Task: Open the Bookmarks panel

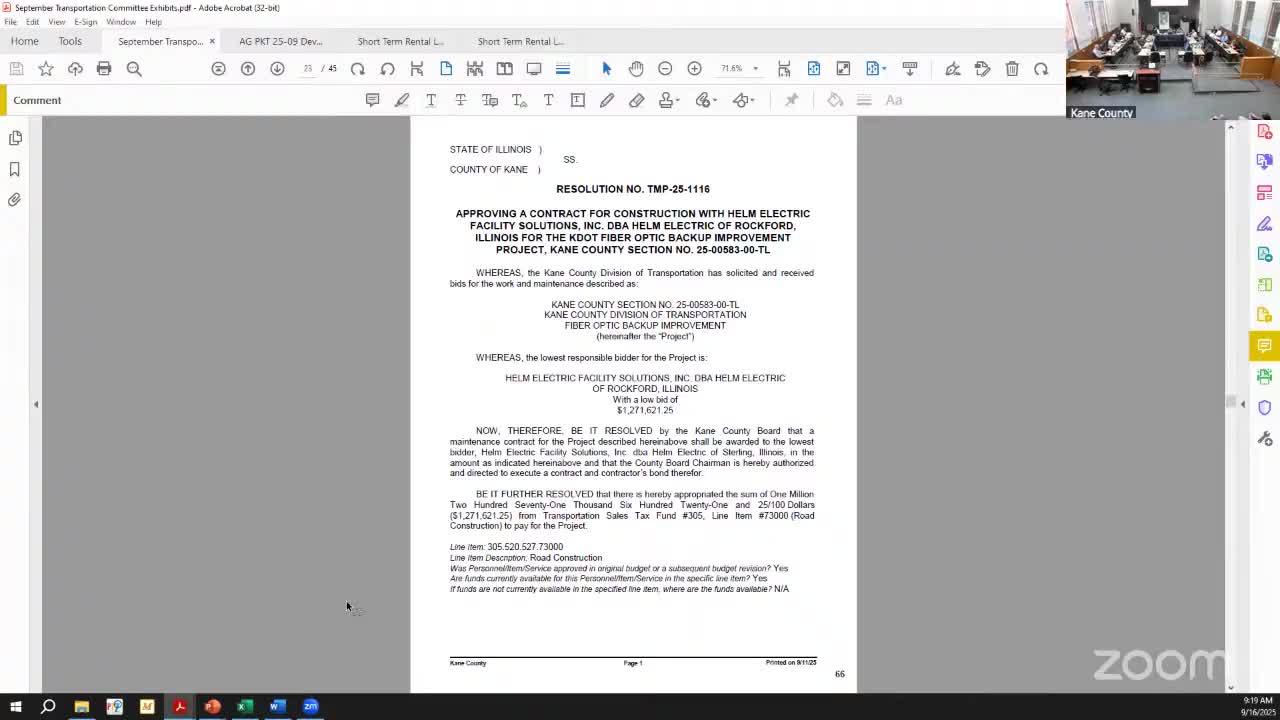Action: [15, 169]
